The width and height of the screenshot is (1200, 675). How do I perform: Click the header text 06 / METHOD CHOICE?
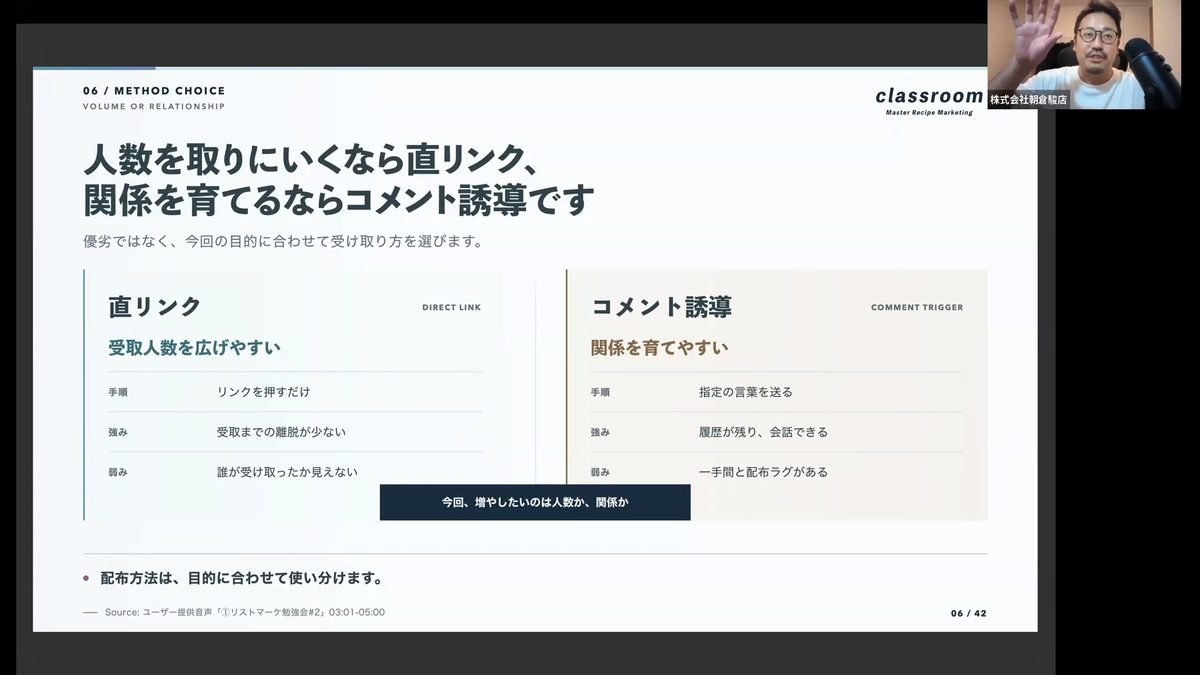[x=154, y=91]
